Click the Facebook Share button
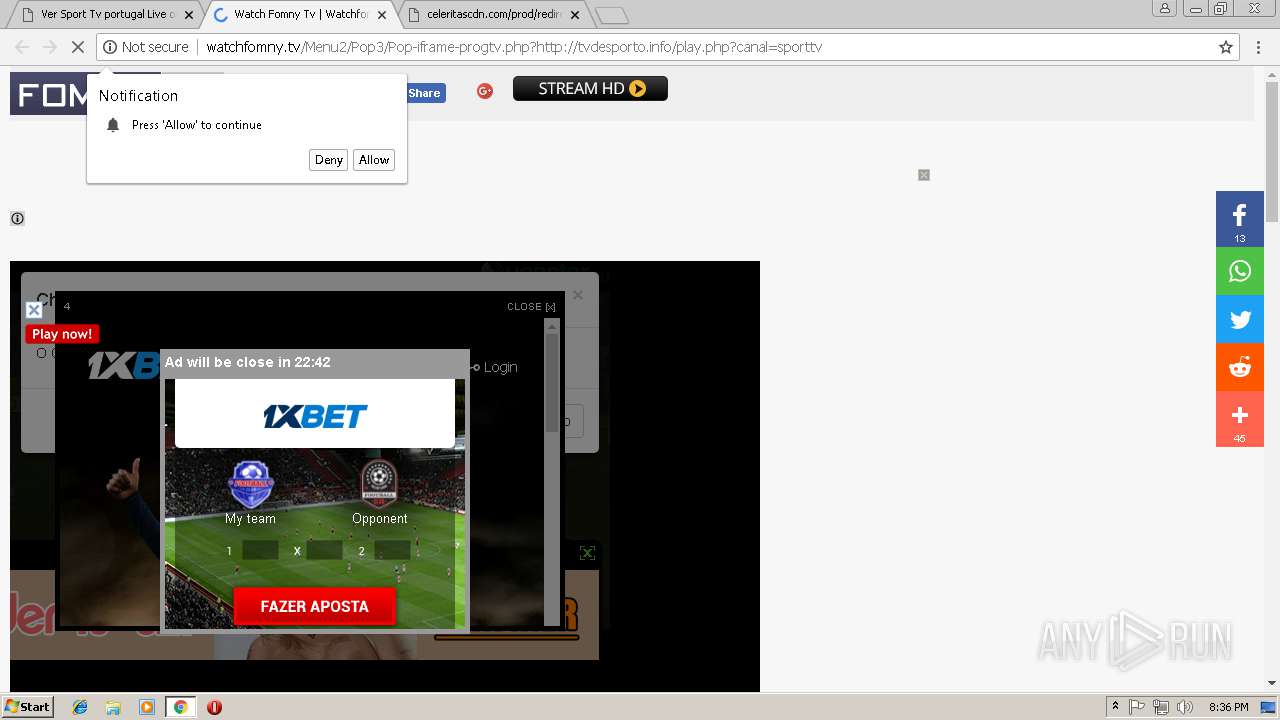 (424, 93)
